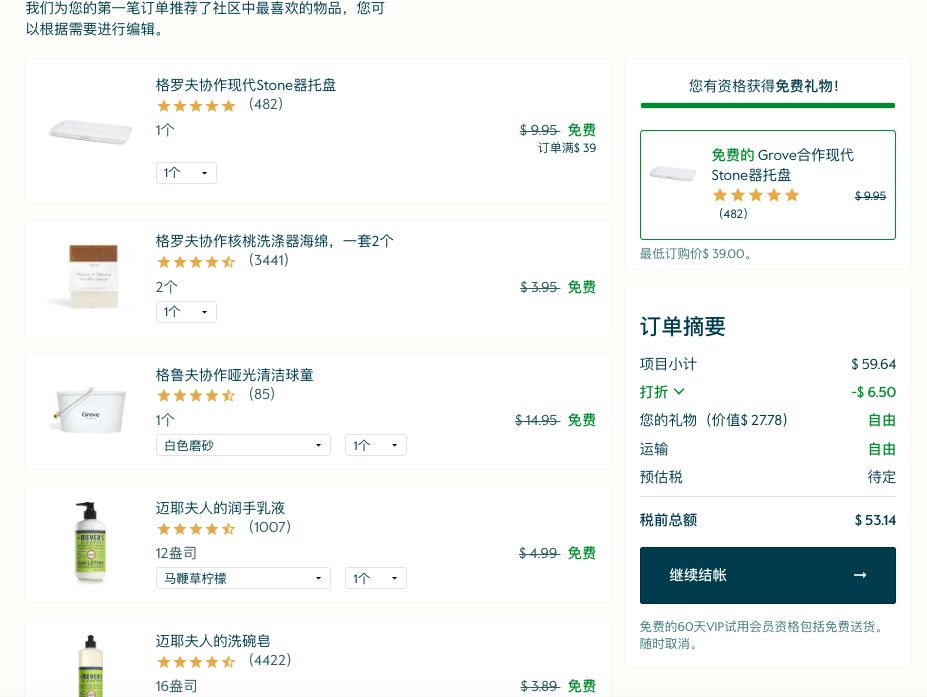Click the (3441) review count
The image size is (927, 697).
pyautogui.click(x=268, y=260)
